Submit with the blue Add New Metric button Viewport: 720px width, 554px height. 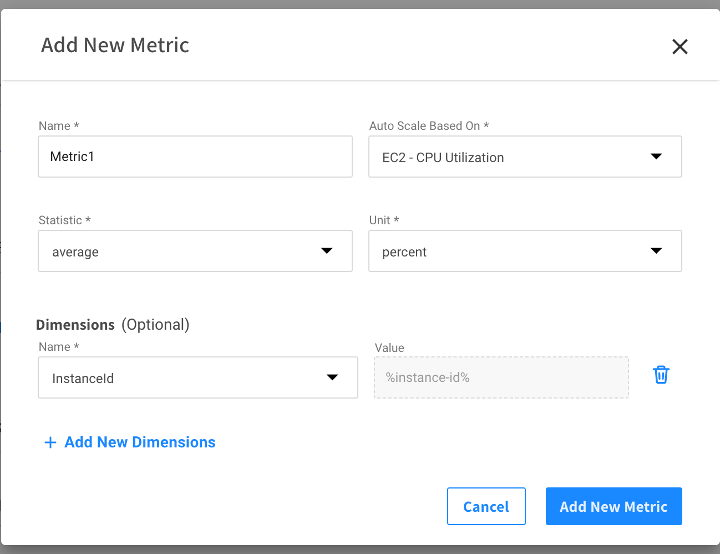tap(613, 506)
